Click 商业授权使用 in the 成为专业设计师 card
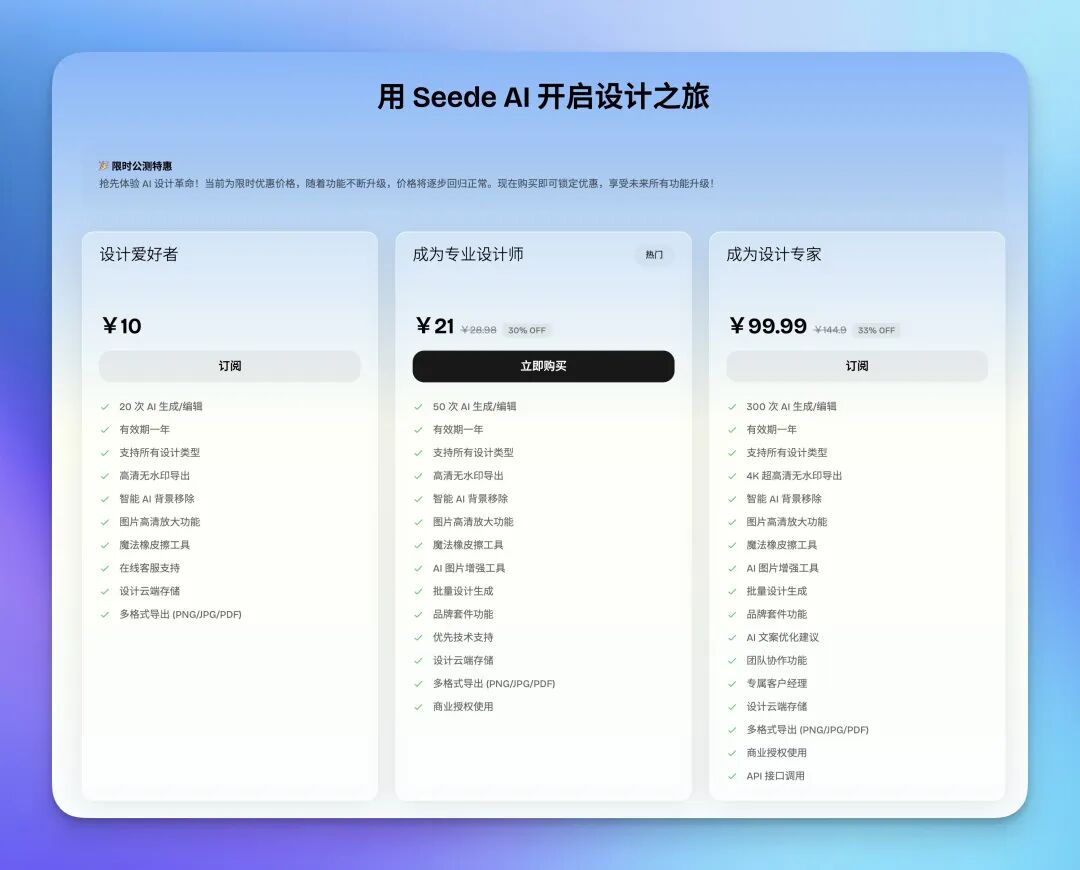This screenshot has height=870, width=1080. [463, 707]
